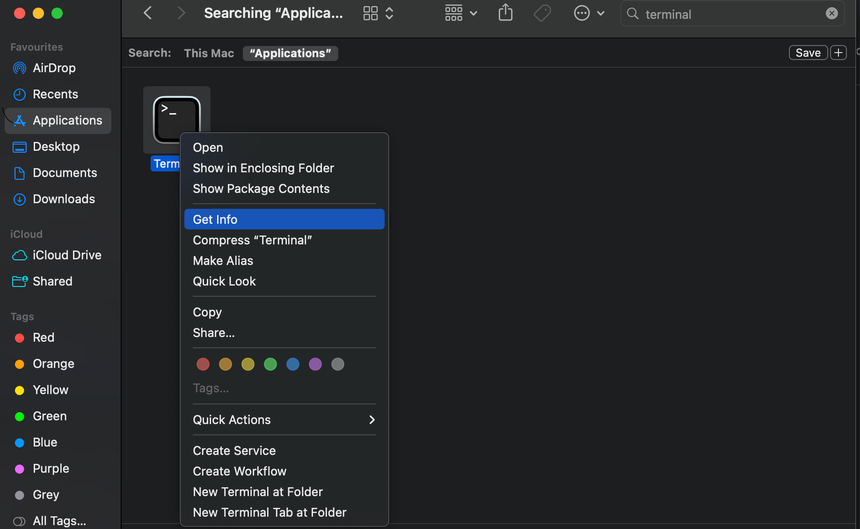This screenshot has width=860, height=529.
Task: Open the Downloads folder in sidebar
Action: pos(63,199)
